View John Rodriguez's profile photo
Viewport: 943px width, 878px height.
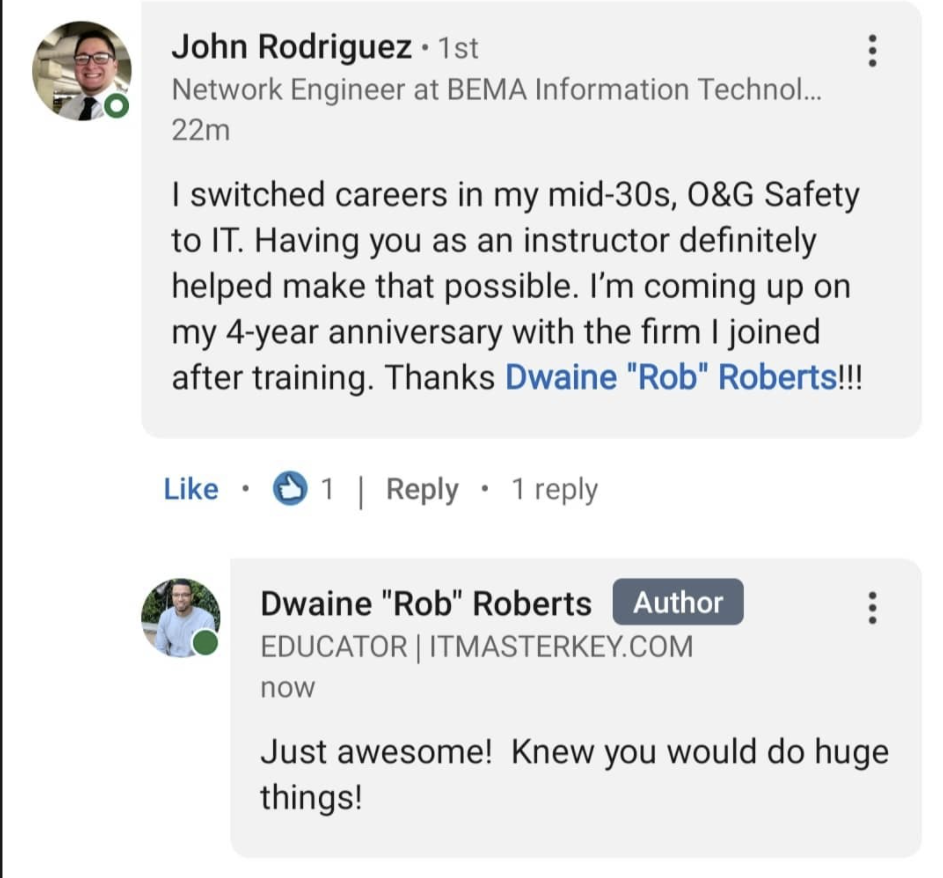click(82, 71)
